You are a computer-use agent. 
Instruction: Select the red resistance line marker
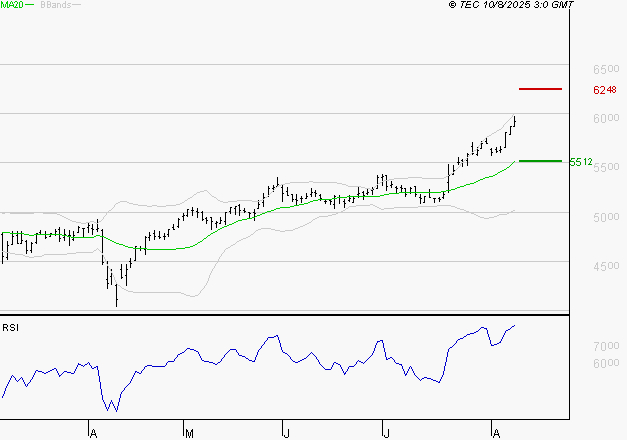click(541, 89)
